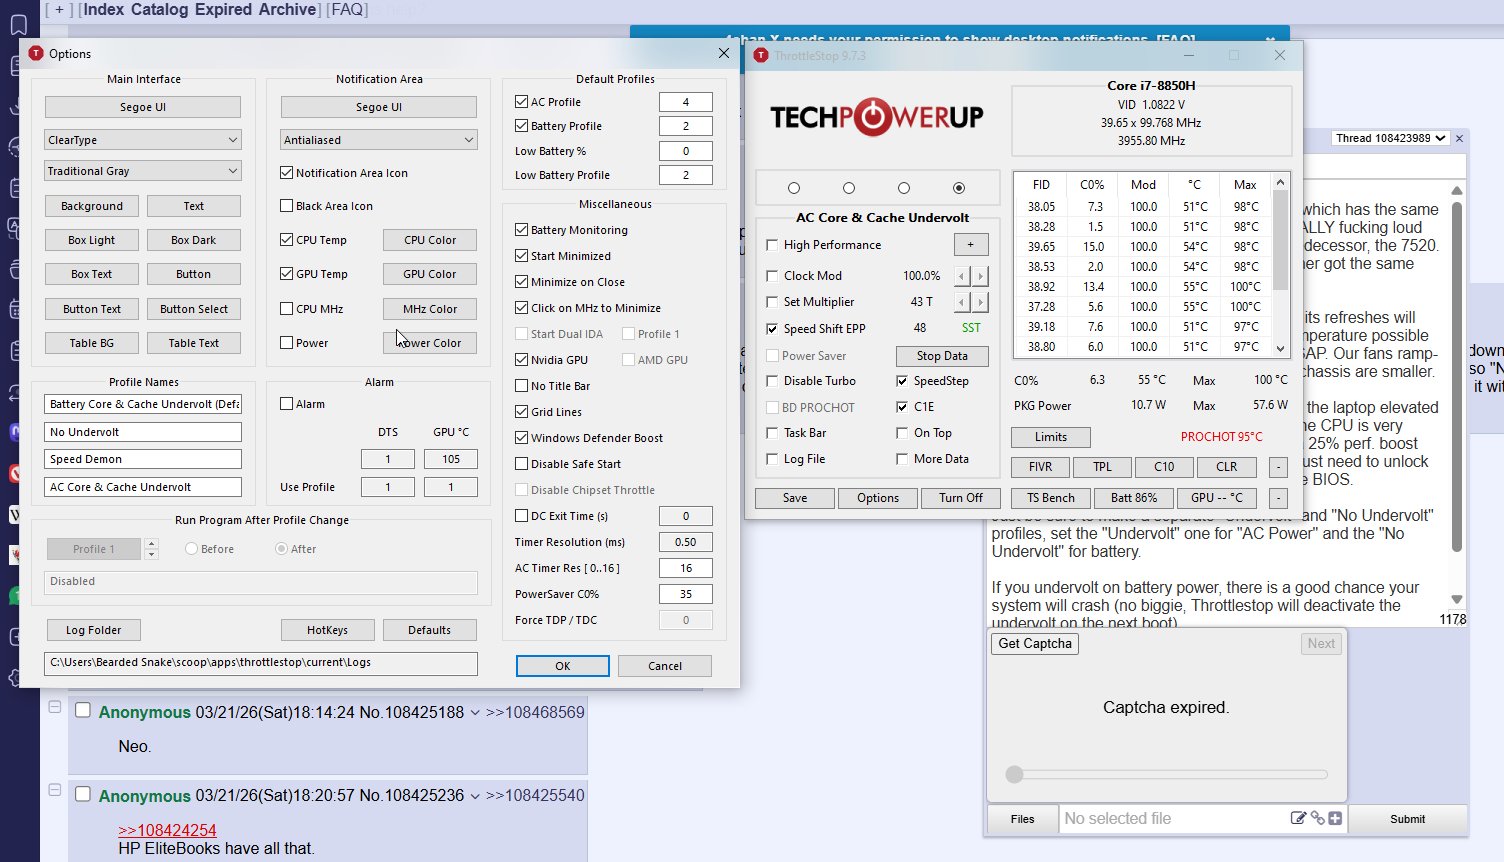Viewport: 1504px width, 862px height.
Task: Open the HotKeys settings button
Action: [x=327, y=630]
